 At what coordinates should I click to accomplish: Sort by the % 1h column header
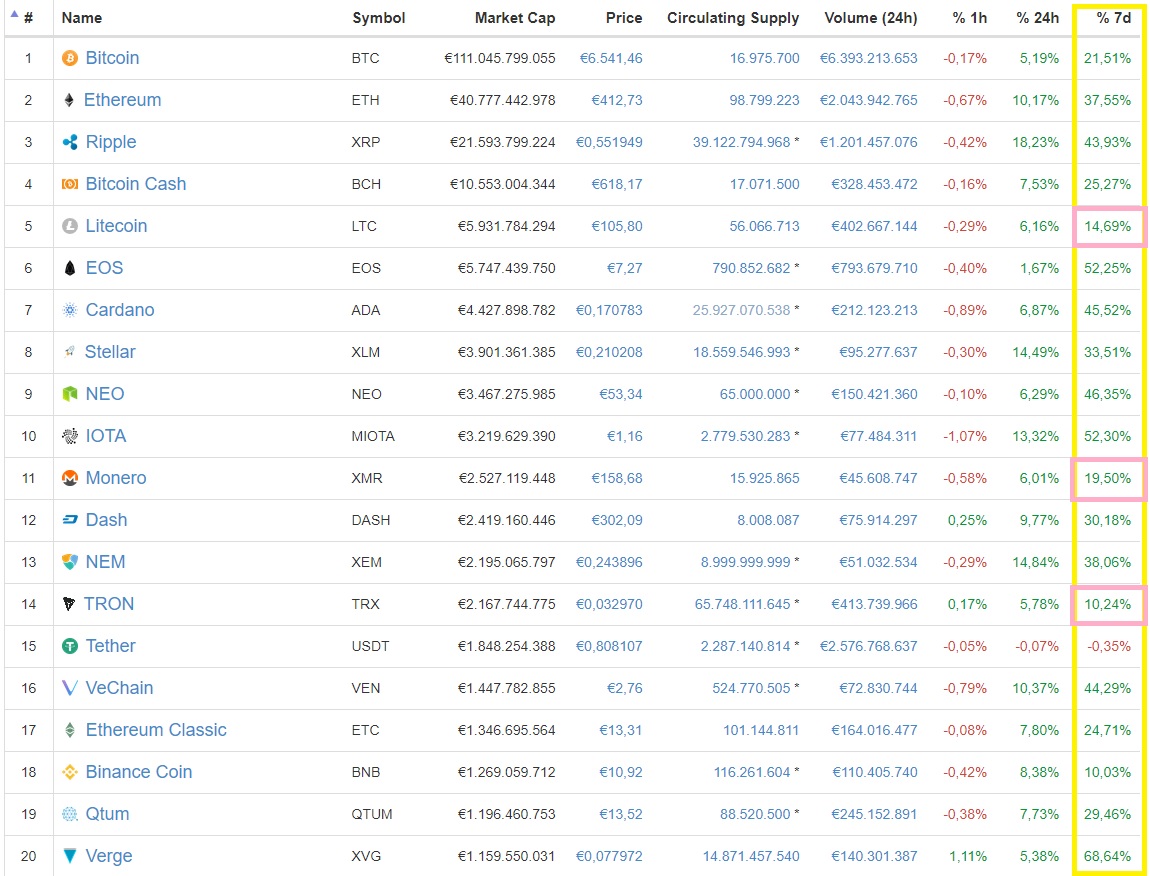(x=970, y=18)
